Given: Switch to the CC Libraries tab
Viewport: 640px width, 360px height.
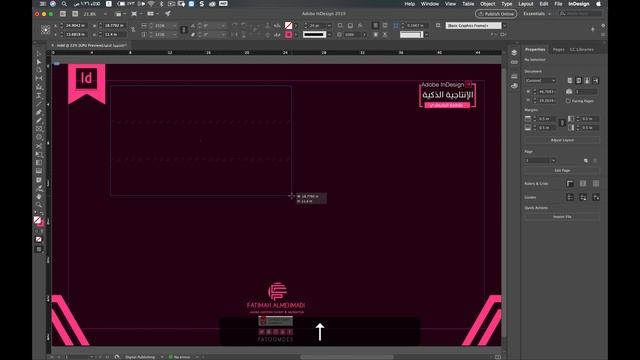Looking at the screenshot, I should click(x=582, y=49).
